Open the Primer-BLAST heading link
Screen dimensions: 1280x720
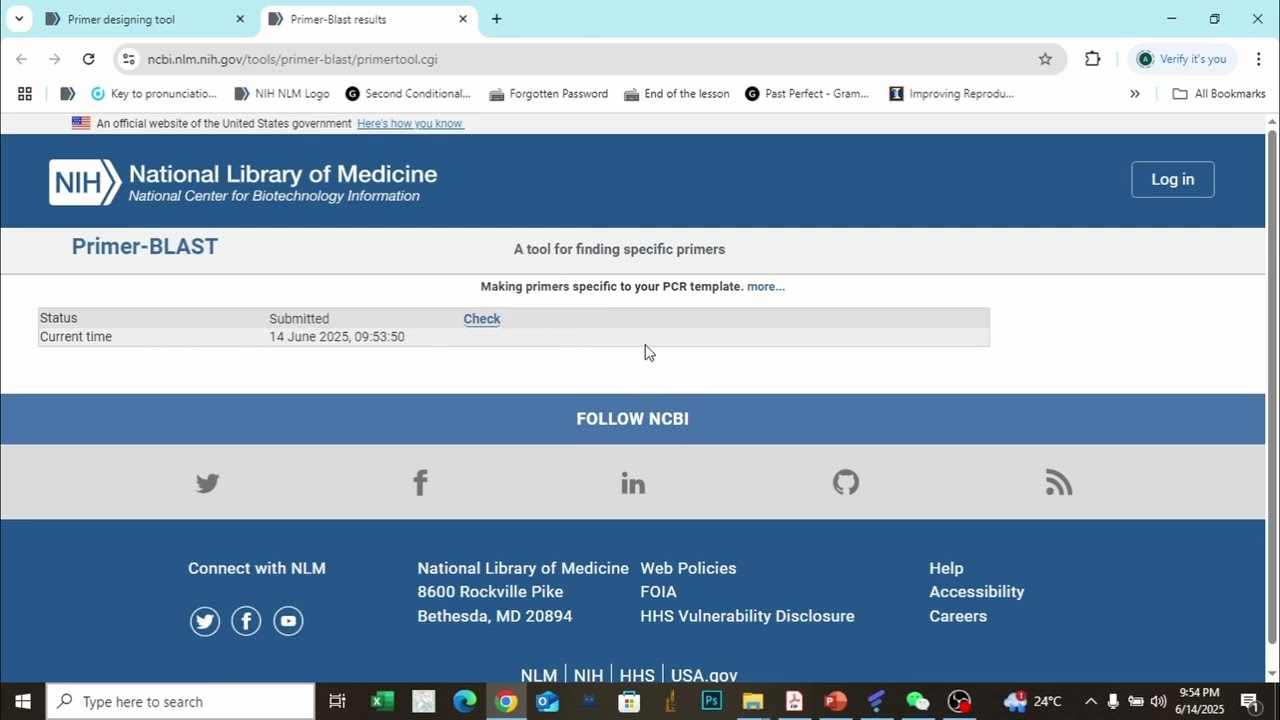[145, 247]
